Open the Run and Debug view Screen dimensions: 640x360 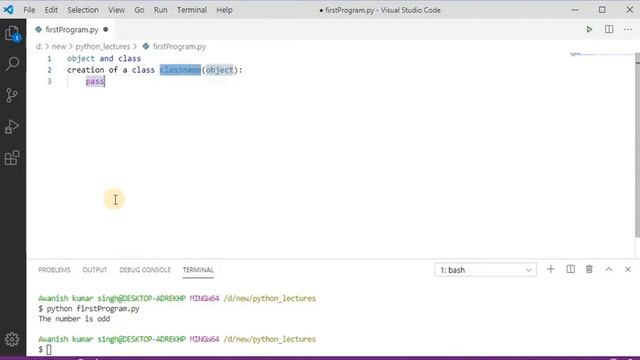12,127
